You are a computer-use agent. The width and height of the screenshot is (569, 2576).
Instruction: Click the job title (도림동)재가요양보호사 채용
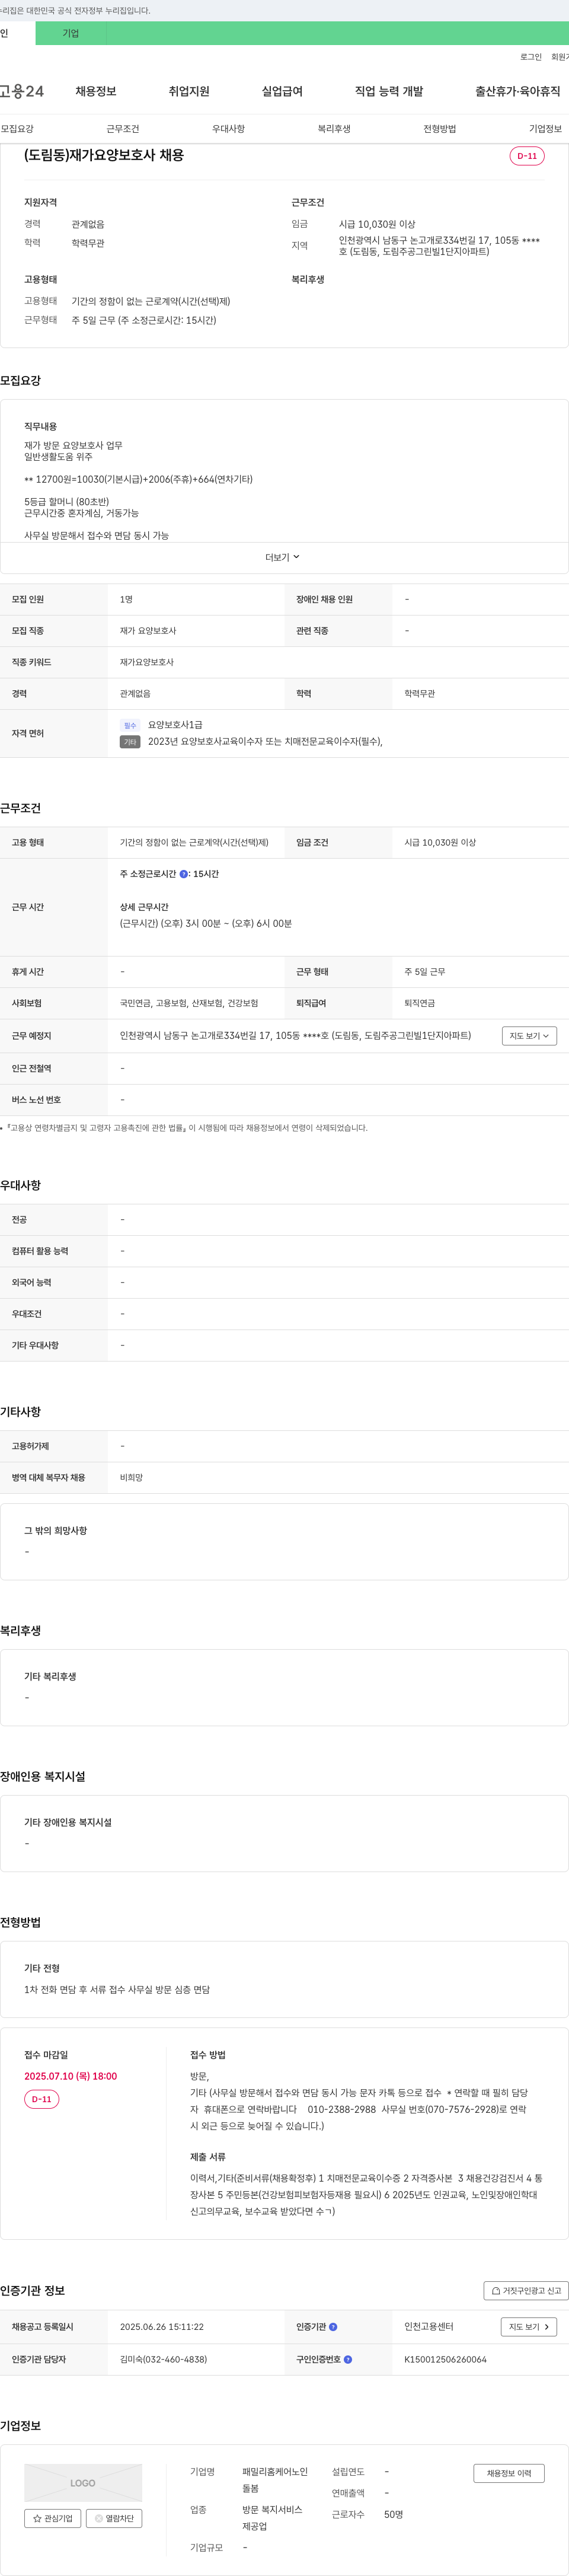(104, 155)
